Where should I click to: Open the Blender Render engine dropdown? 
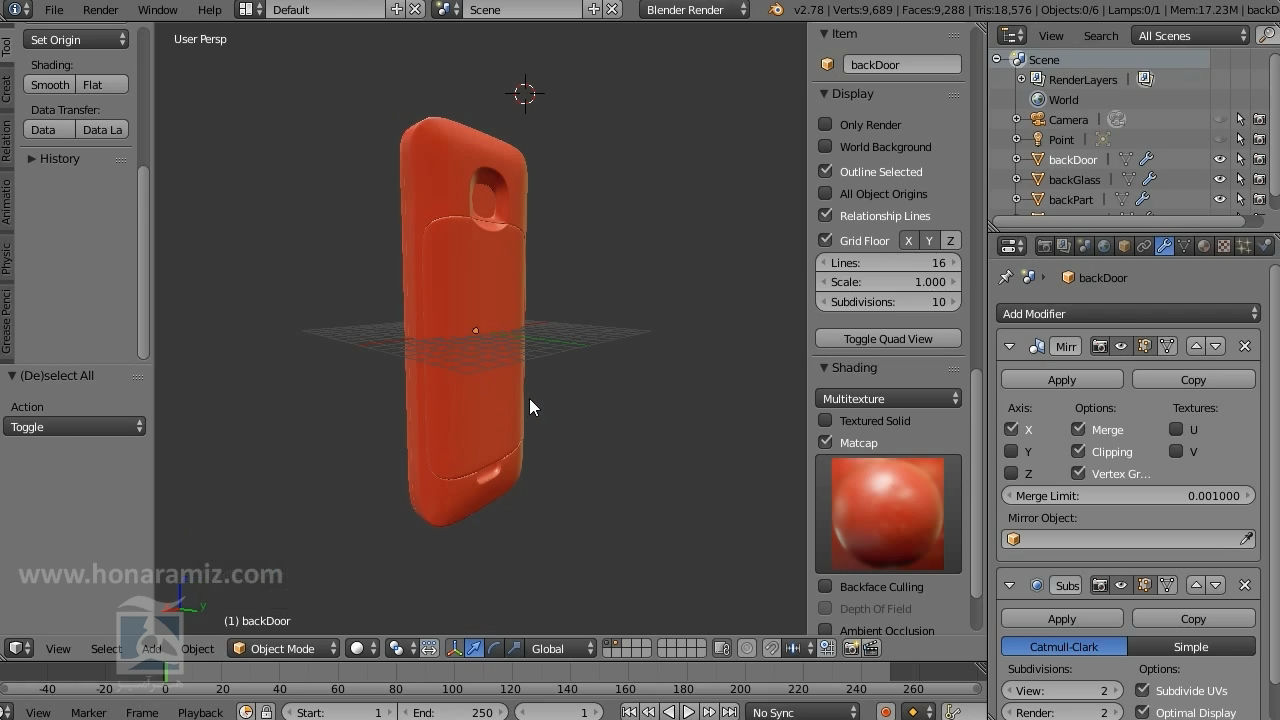696,9
